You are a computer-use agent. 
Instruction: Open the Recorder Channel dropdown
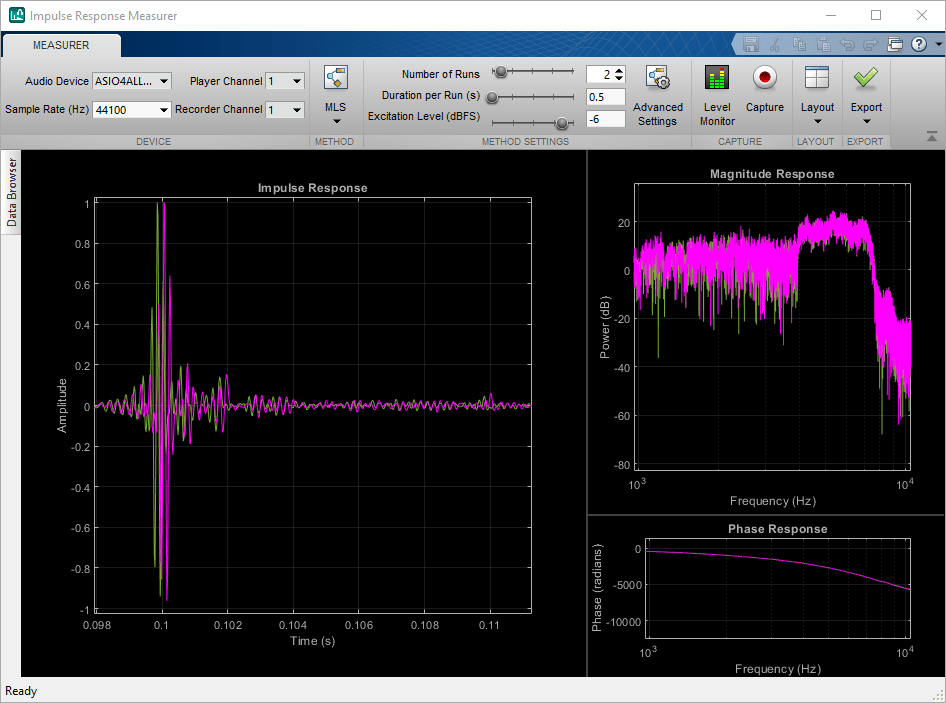(x=284, y=110)
